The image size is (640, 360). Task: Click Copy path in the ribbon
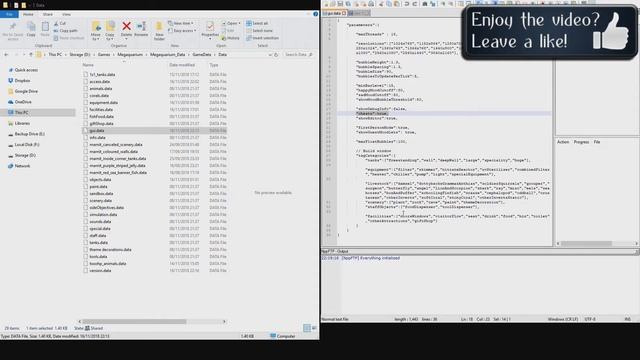[66, 31]
